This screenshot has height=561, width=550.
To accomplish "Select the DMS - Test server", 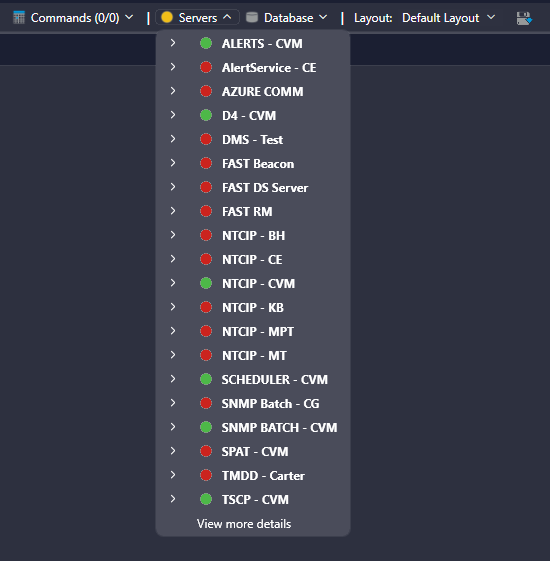I will pos(253,139).
